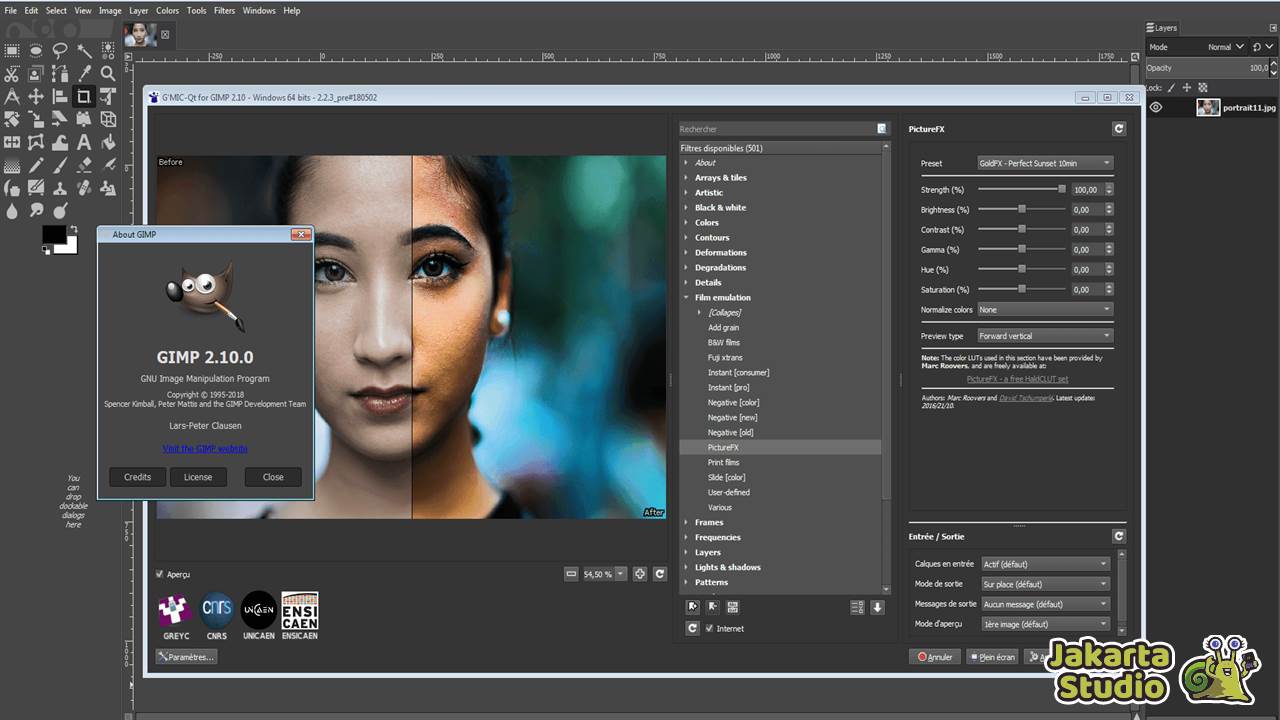
Task: Pick the Blur/Sharpen droplet tool
Action: pos(12,211)
